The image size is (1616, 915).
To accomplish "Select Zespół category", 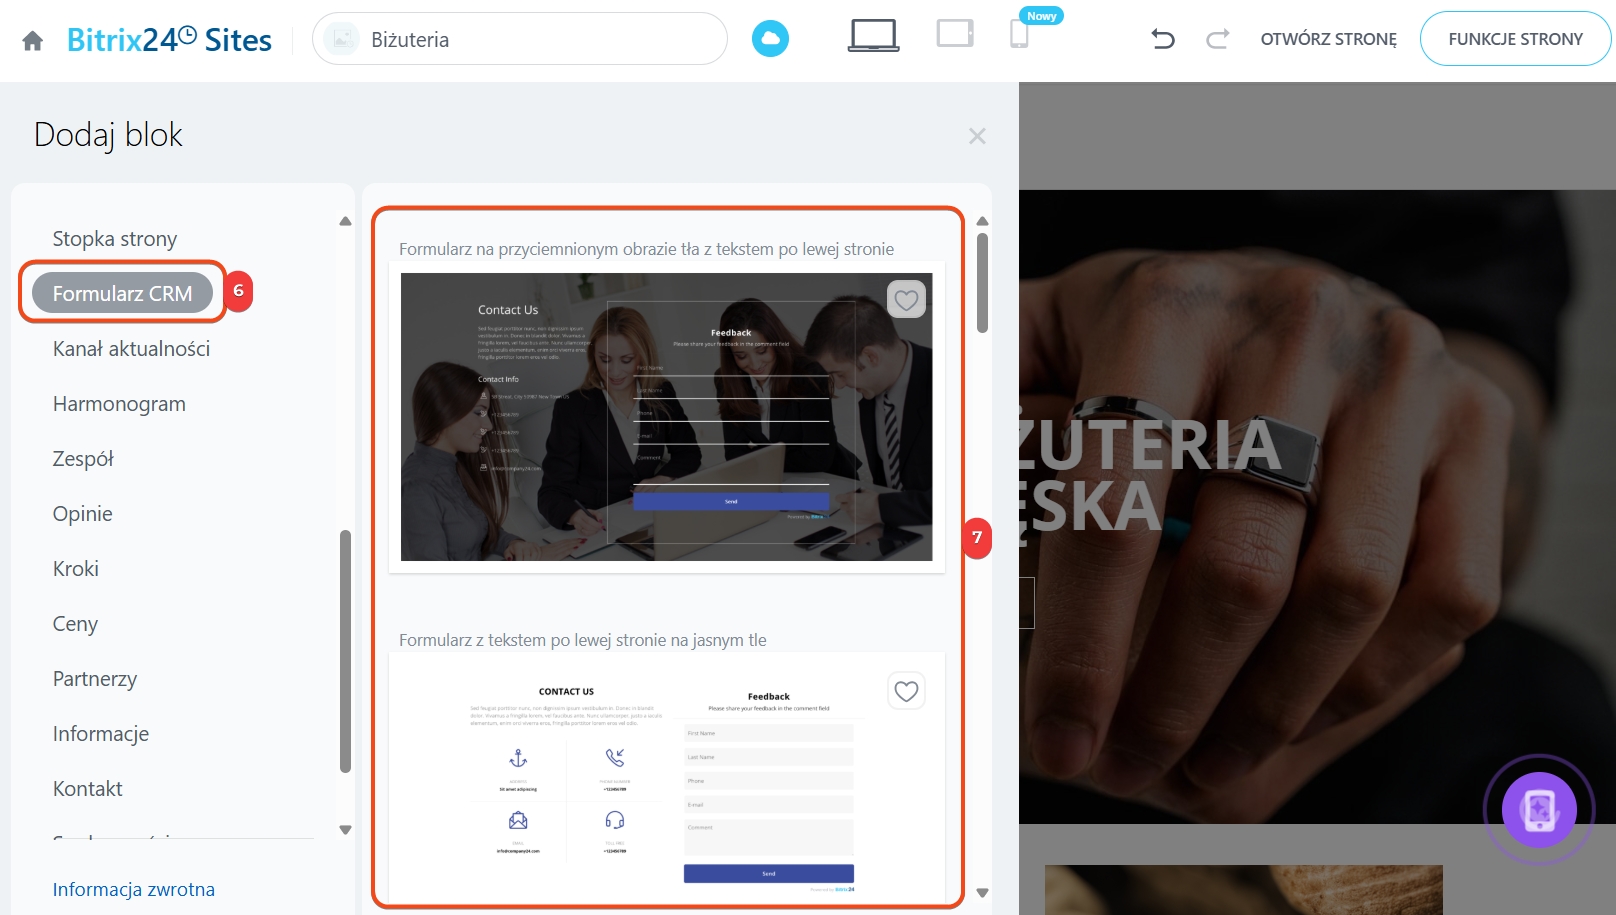I will tap(83, 459).
